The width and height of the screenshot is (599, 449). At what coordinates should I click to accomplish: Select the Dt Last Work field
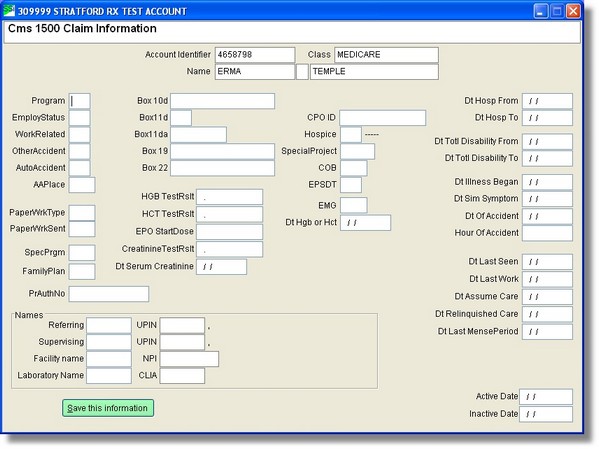click(x=547, y=279)
